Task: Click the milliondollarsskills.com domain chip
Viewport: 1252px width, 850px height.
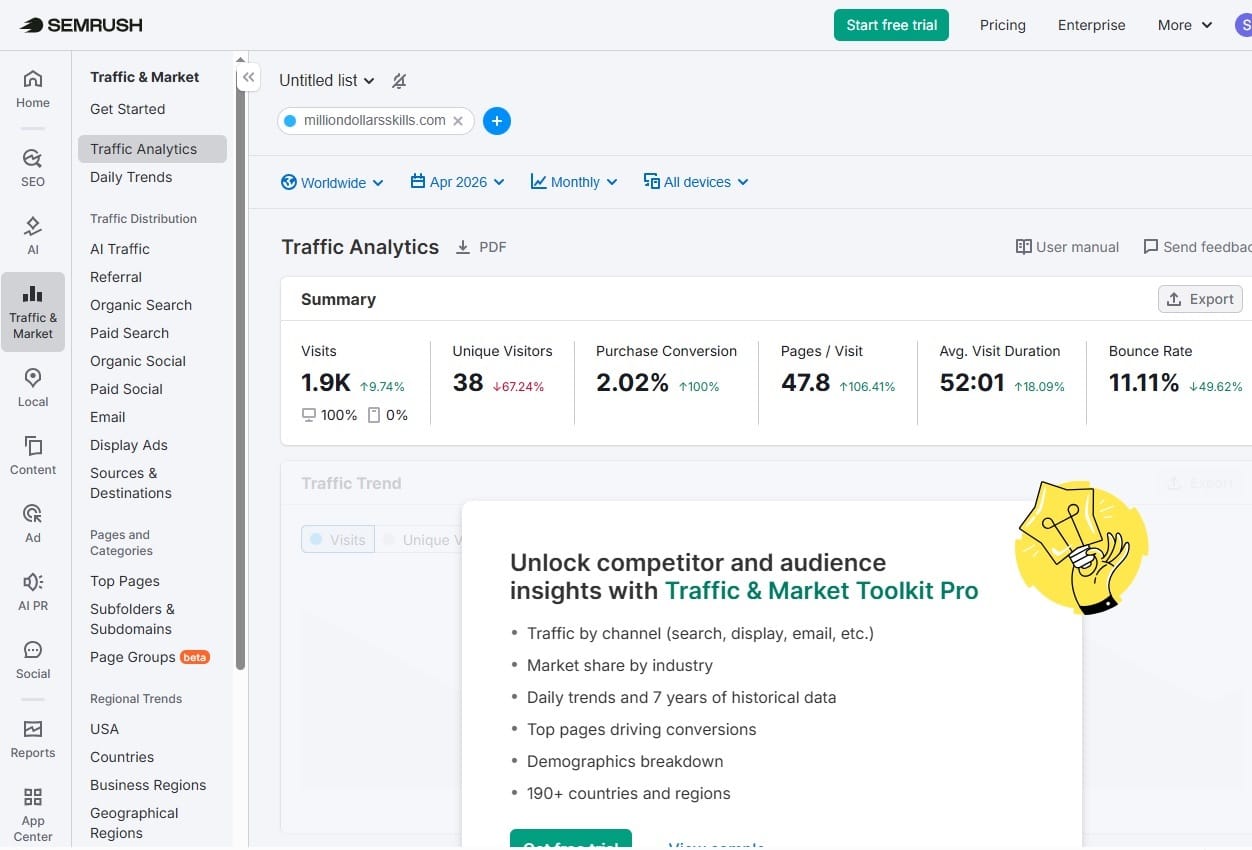Action: tap(376, 121)
